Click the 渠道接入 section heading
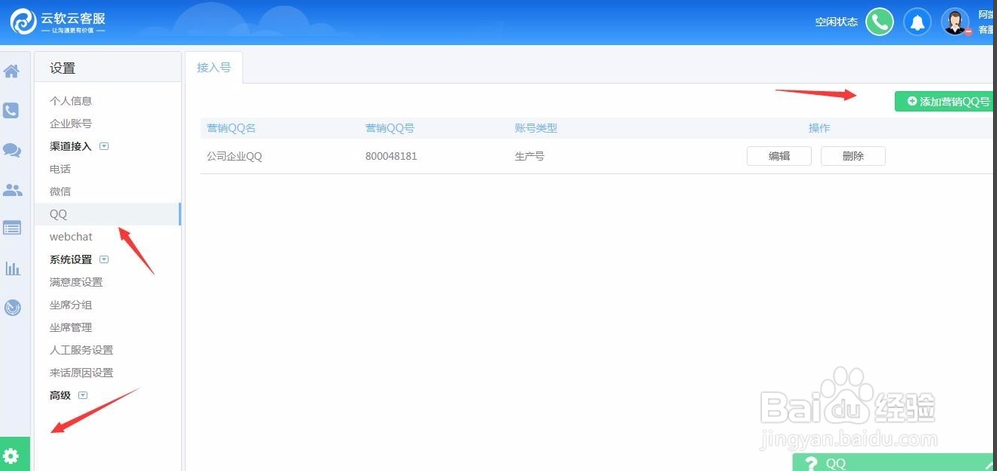 tap(71, 146)
